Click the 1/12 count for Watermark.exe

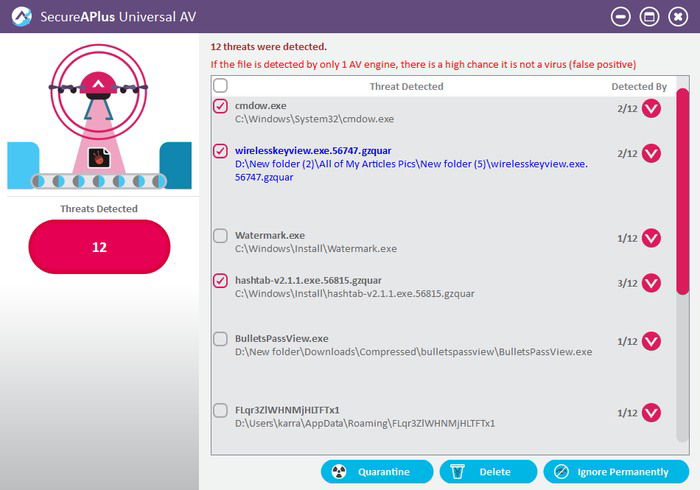(x=627, y=238)
